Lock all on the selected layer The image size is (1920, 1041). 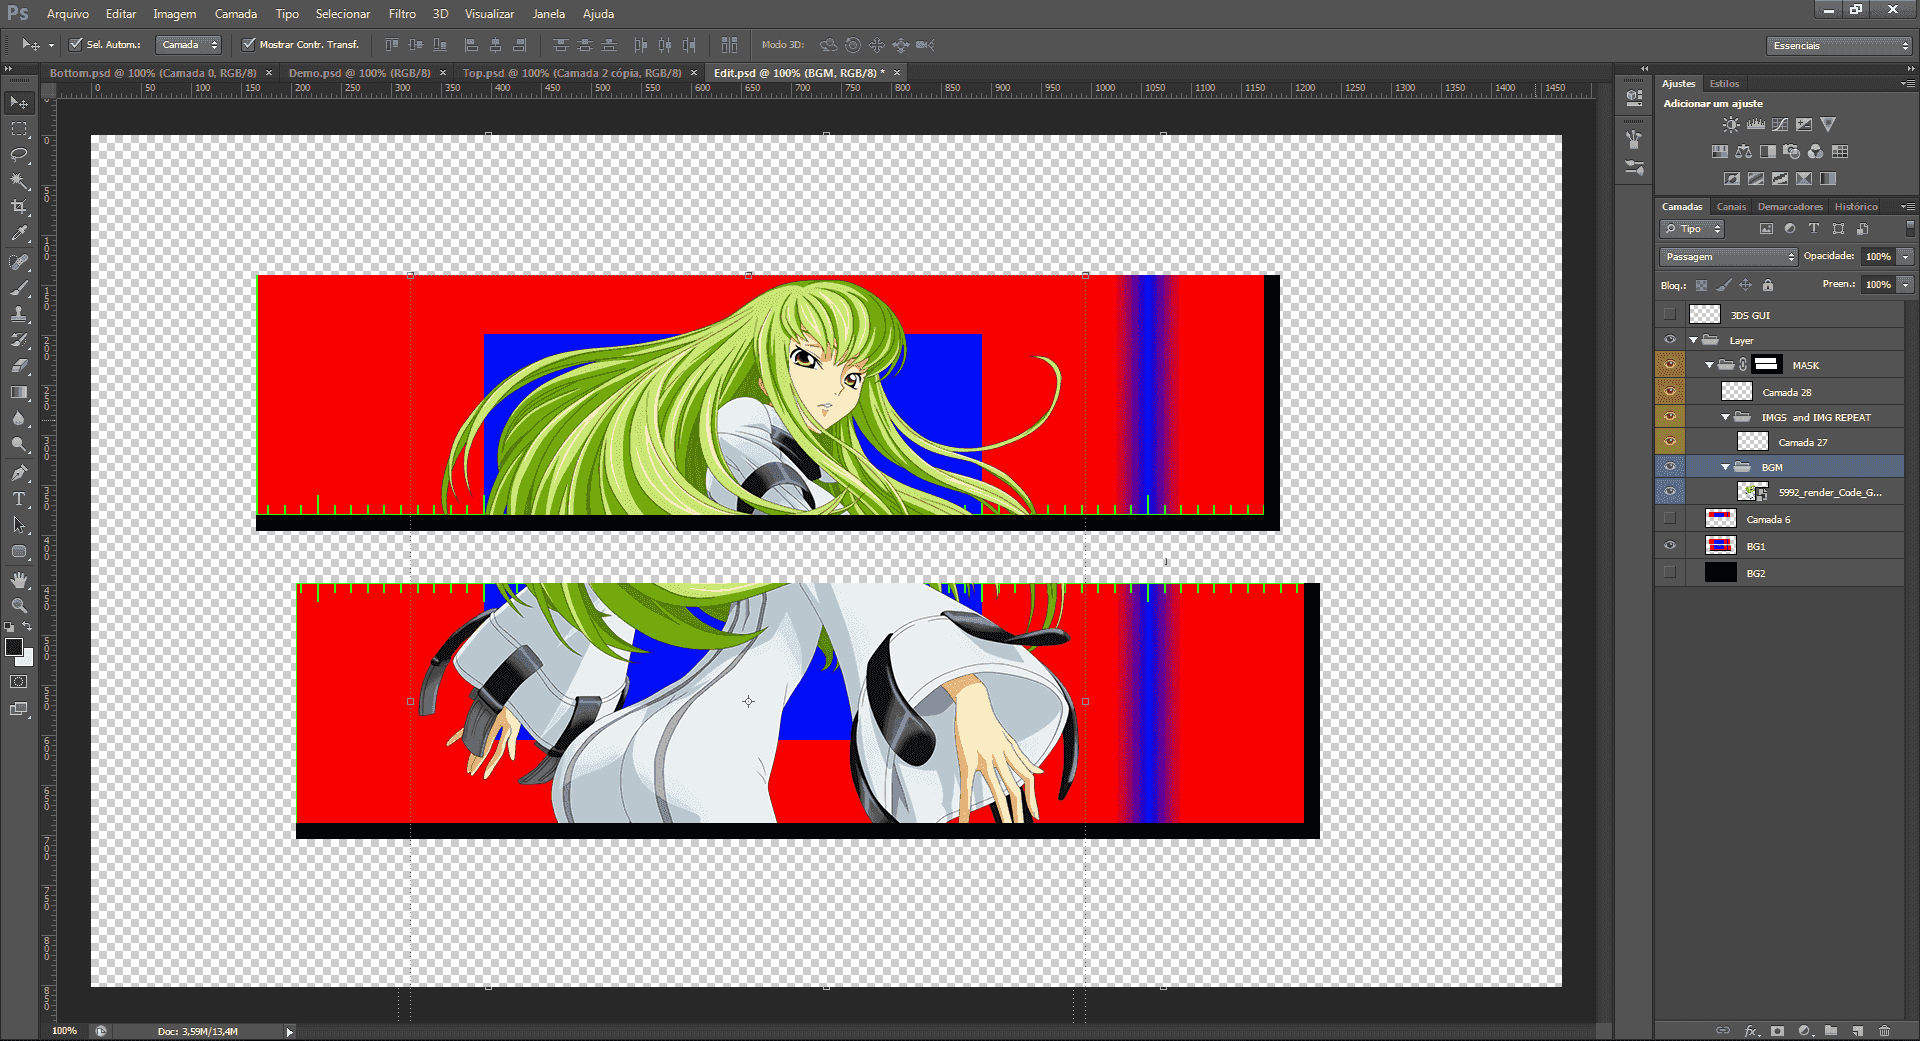click(x=1768, y=285)
